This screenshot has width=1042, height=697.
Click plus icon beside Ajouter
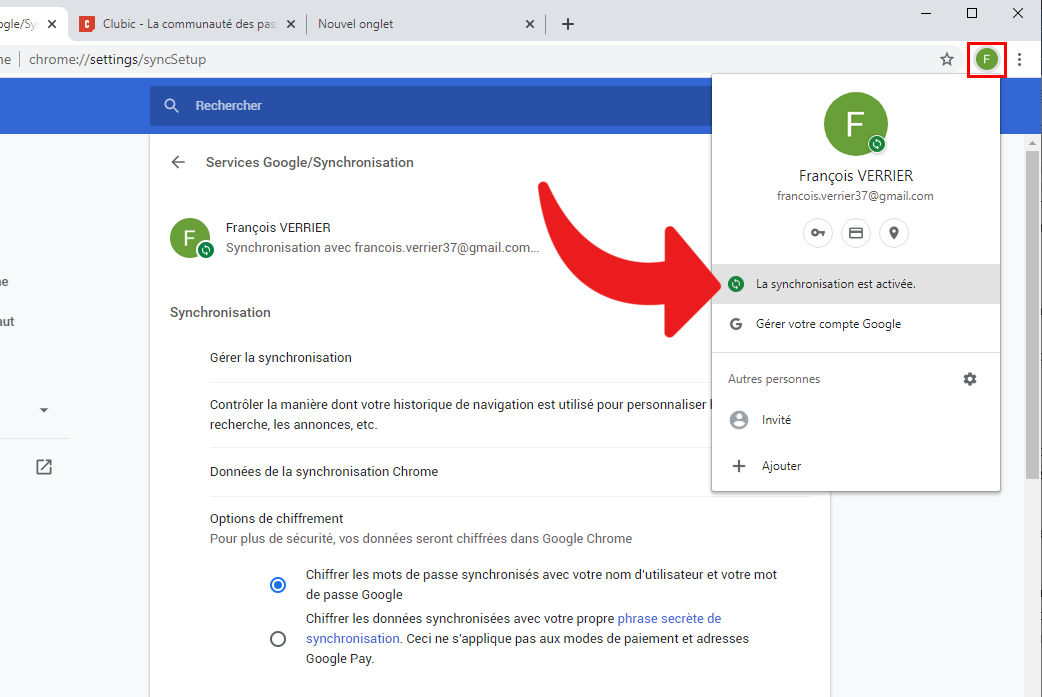click(x=738, y=466)
